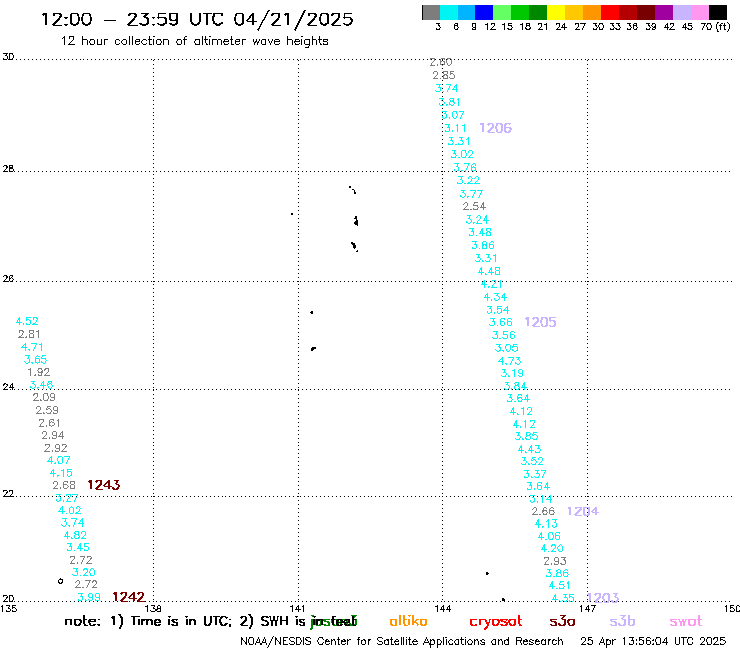The height and width of the screenshot is (650, 740).
Task: Click the wave height value 1.92
Action: point(38,372)
